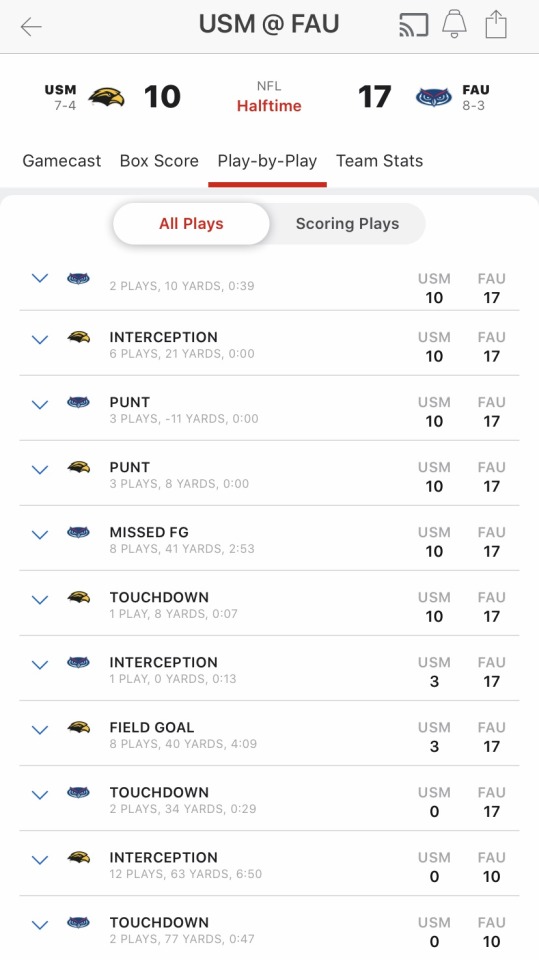Tap the notification bell icon
This screenshot has width=539, height=960.
point(454,25)
